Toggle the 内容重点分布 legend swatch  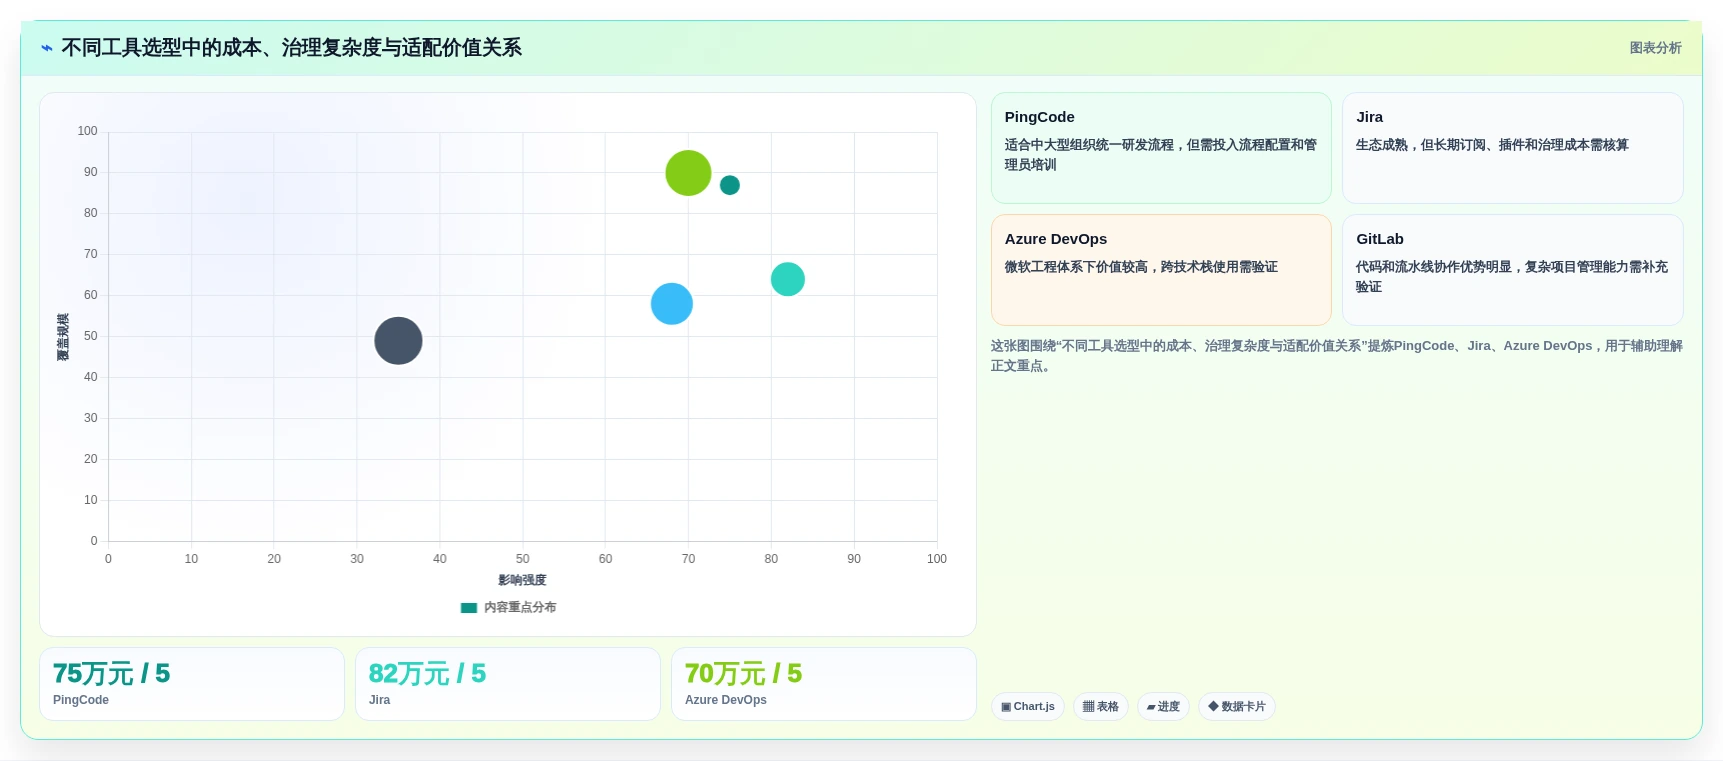(x=468, y=608)
